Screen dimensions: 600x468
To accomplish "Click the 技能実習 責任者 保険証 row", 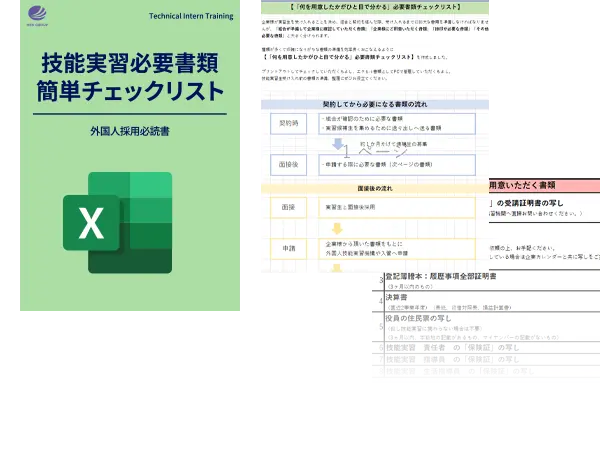I will (486, 348).
